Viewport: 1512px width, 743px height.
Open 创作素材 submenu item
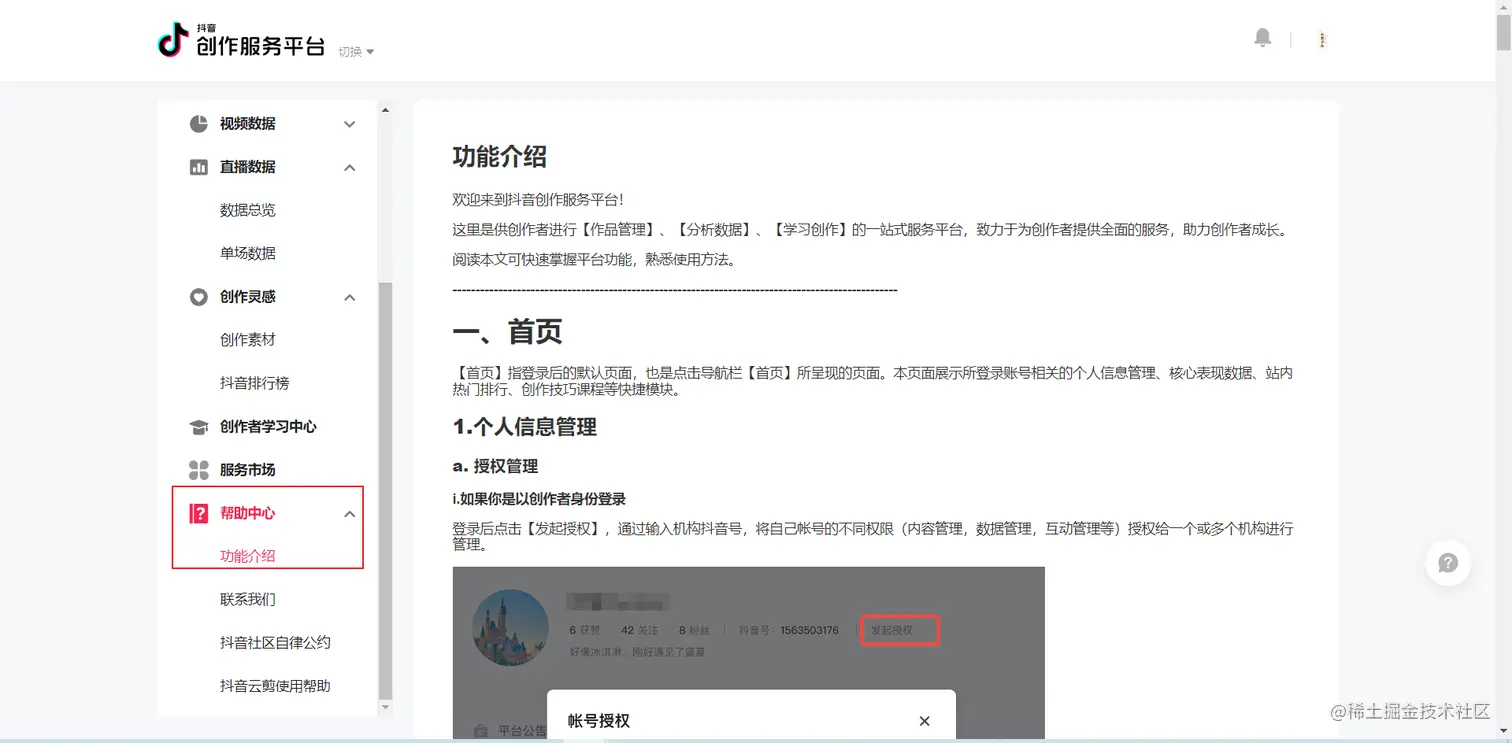[248, 340]
